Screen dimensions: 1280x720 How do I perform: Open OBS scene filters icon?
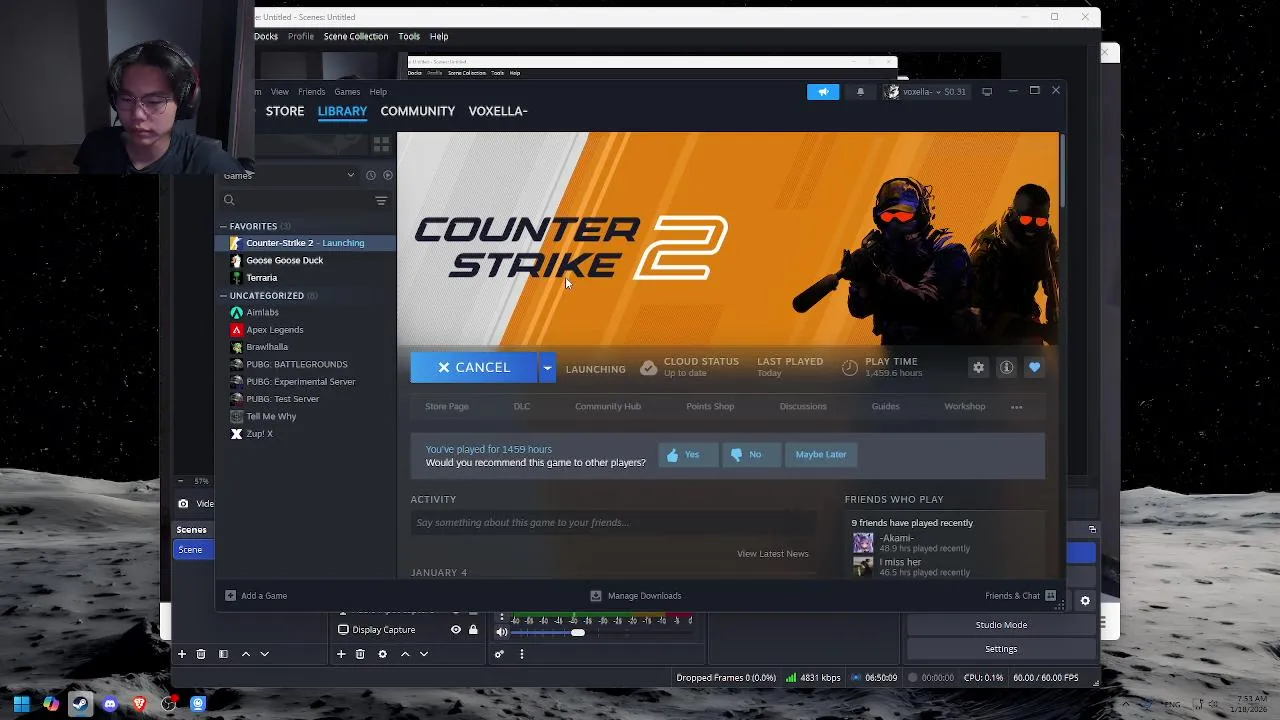[x=223, y=654]
